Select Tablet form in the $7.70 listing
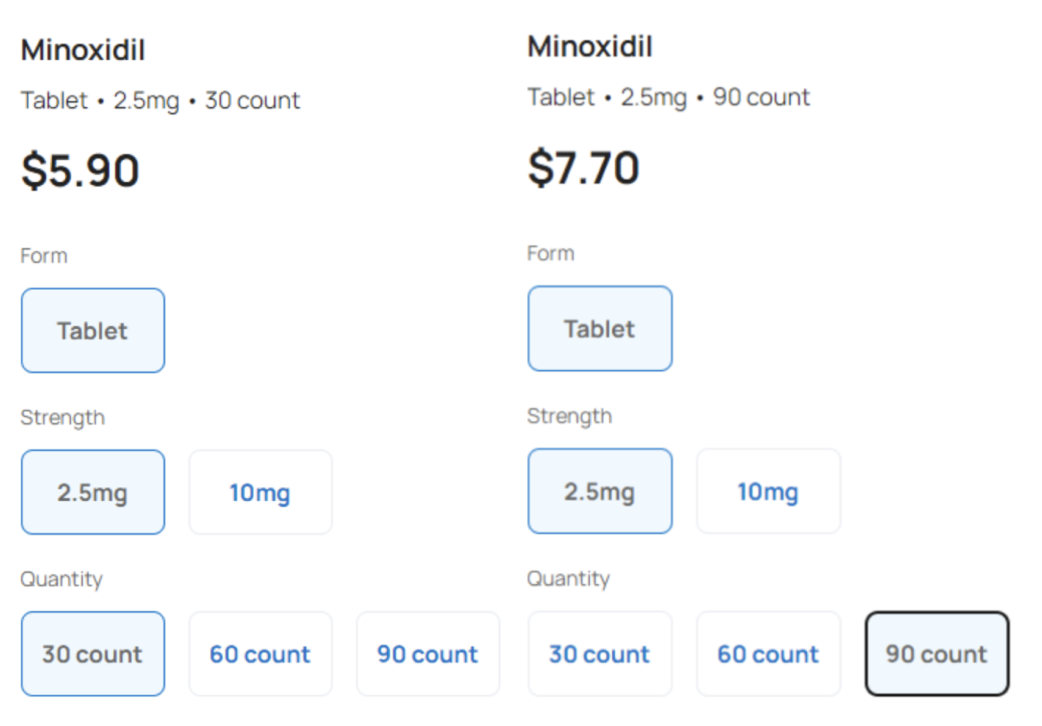The width and height of the screenshot is (1042, 726). (x=600, y=329)
